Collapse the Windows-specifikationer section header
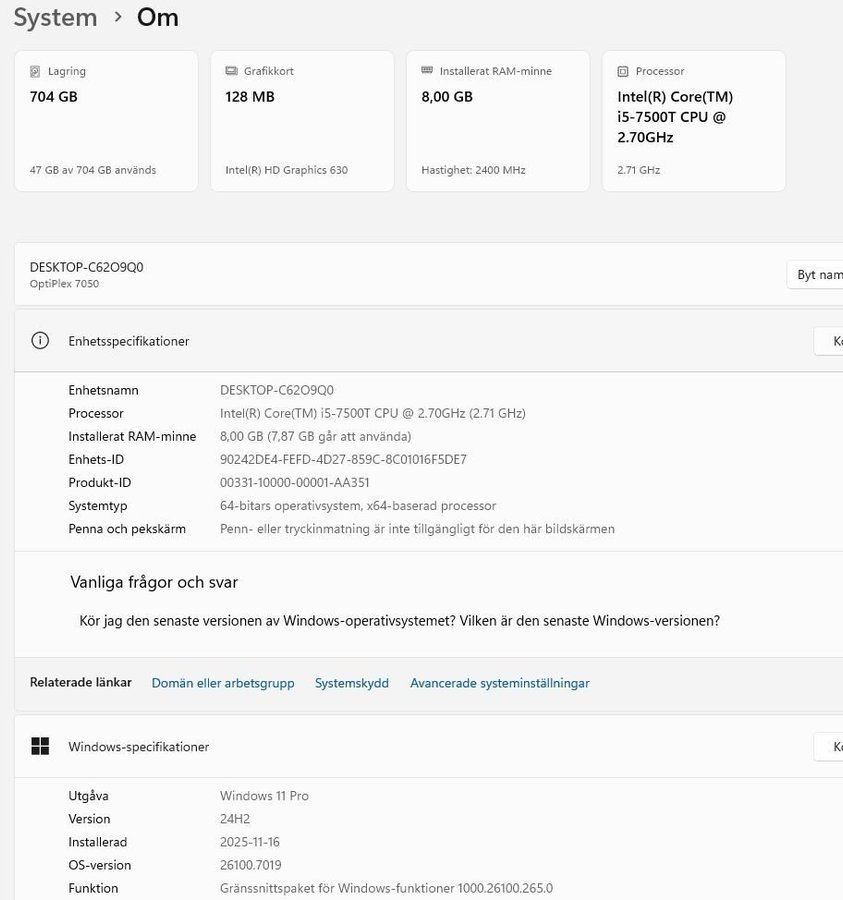The width and height of the screenshot is (843, 900). click(400, 746)
